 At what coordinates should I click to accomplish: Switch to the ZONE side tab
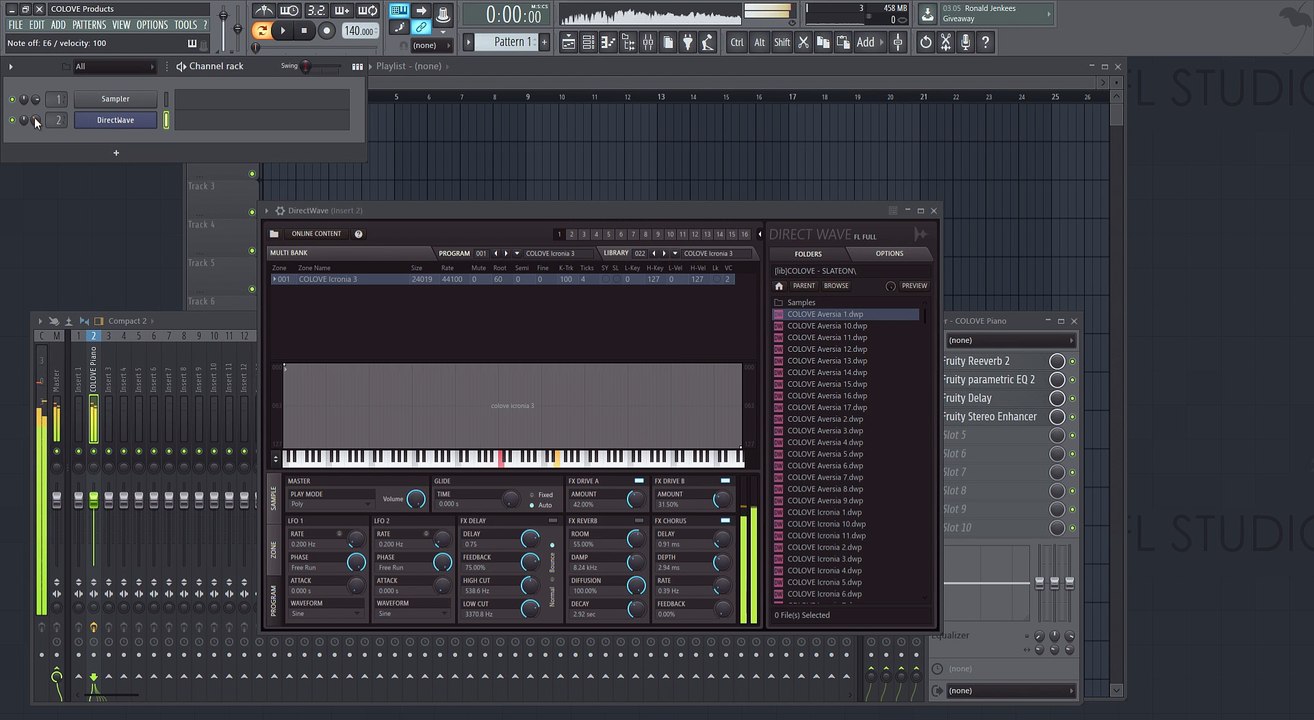(x=273, y=550)
